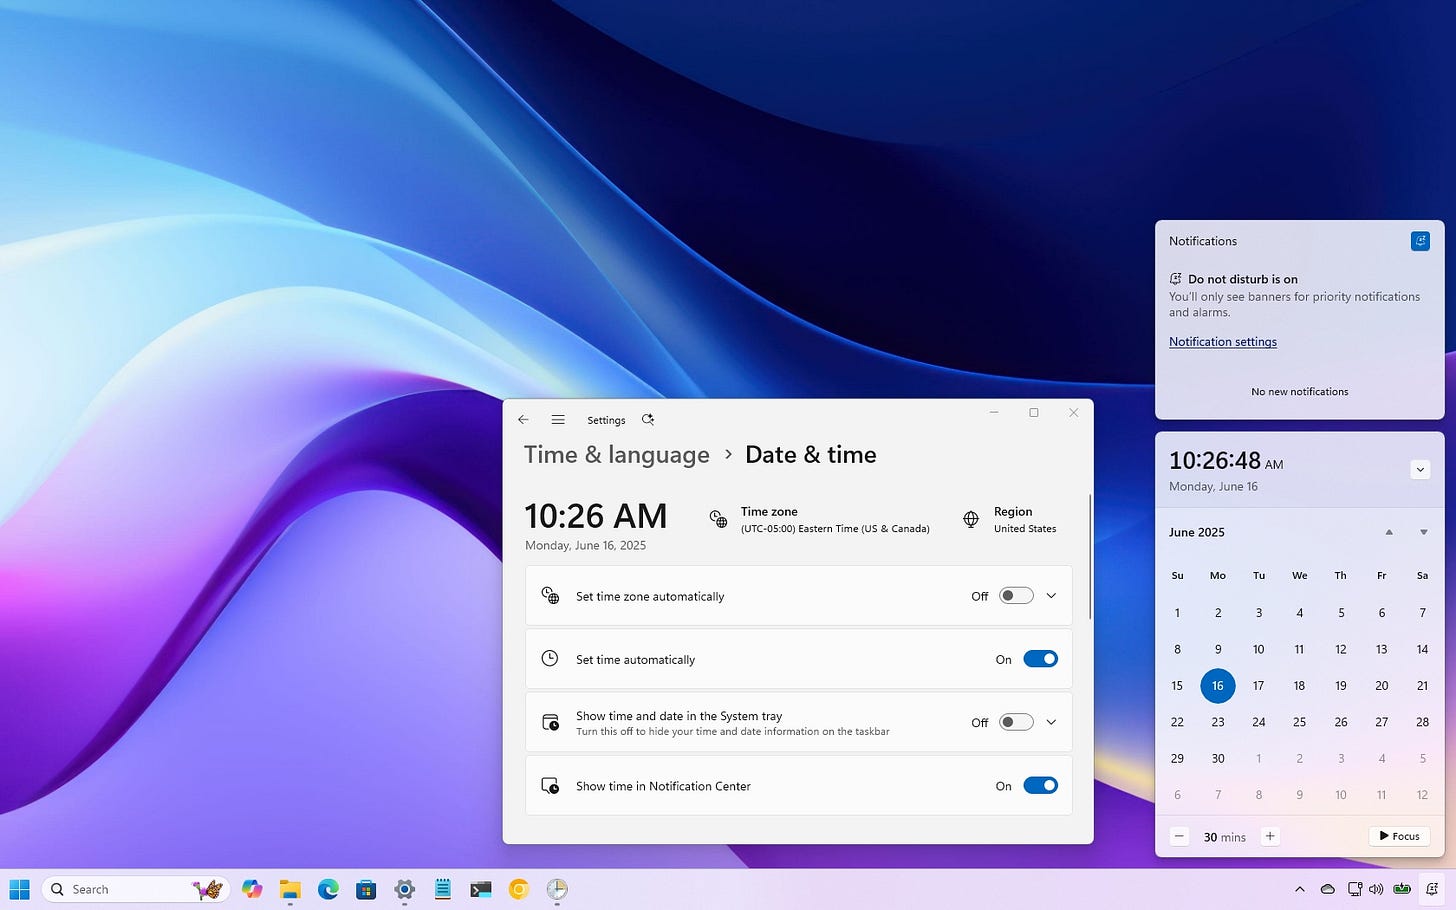1456x910 pixels.
Task: Select highlighted date 16 in calendar
Action: tap(1218, 686)
